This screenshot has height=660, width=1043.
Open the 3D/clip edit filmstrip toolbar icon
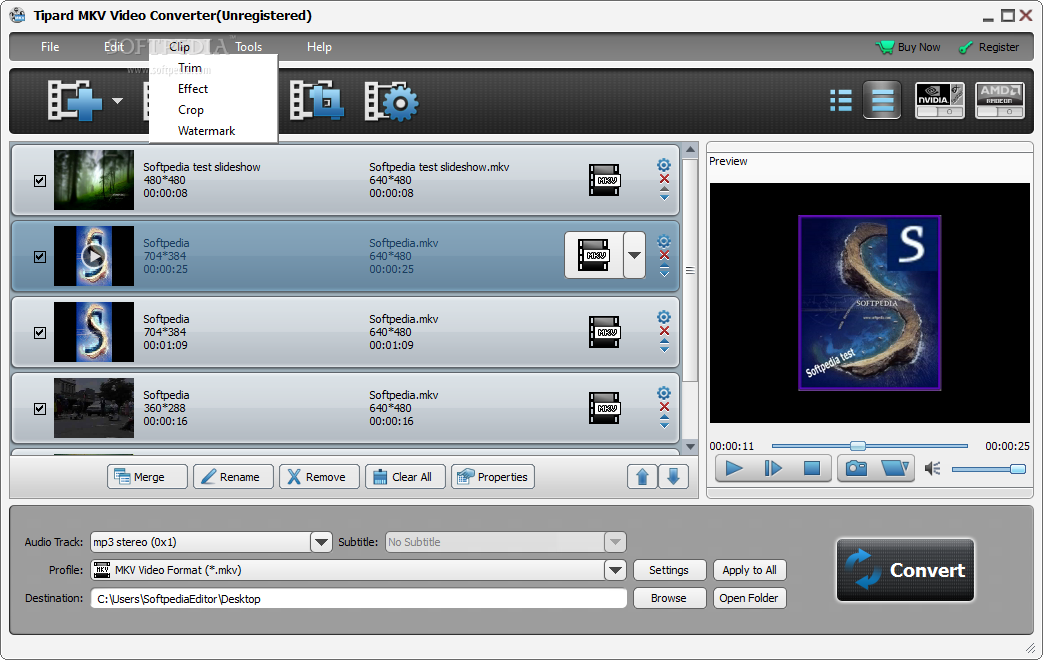tap(317, 101)
